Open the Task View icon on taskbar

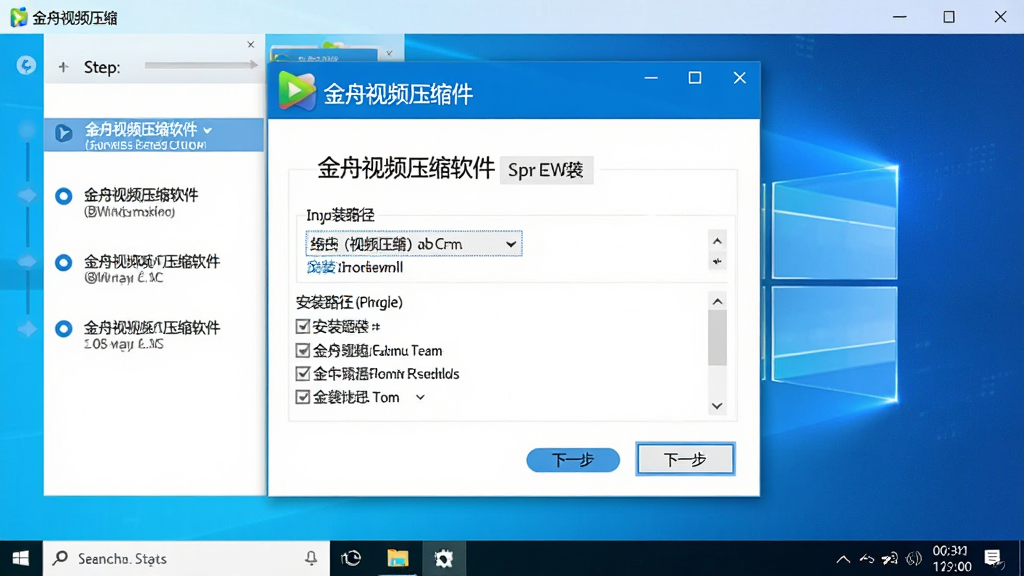pyautogui.click(x=351, y=558)
